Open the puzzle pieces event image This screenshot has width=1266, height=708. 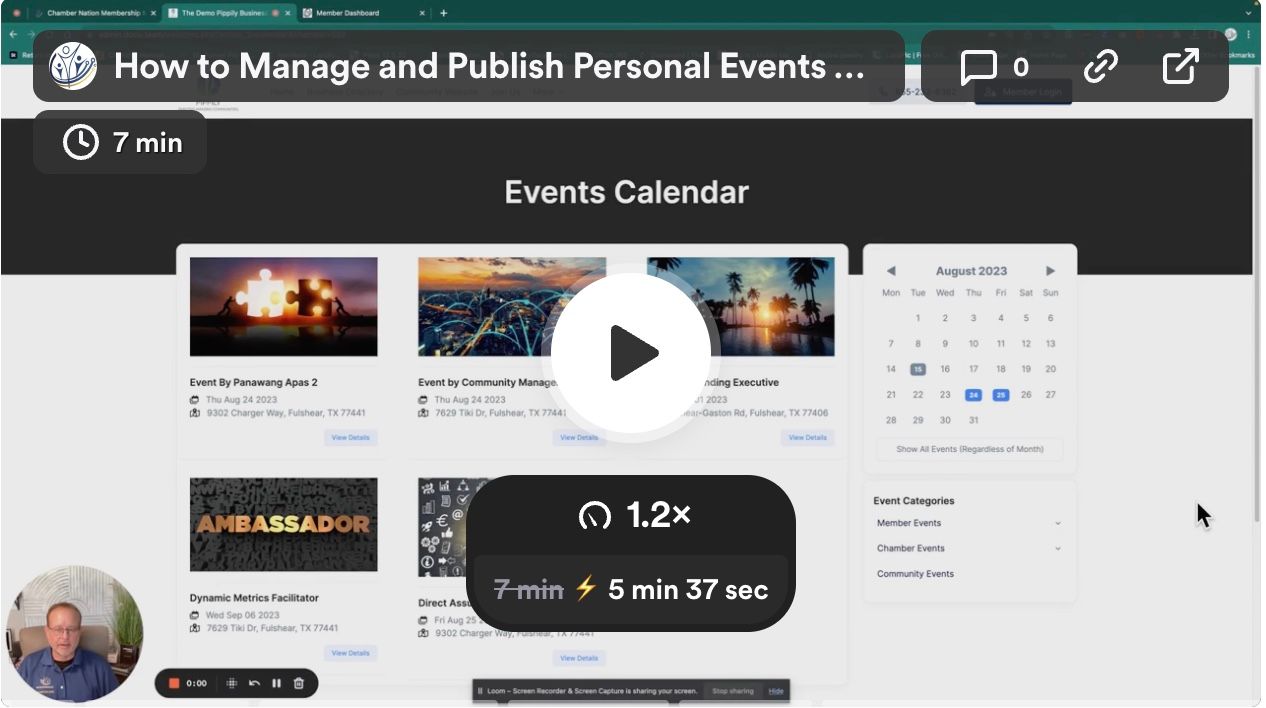coord(283,307)
